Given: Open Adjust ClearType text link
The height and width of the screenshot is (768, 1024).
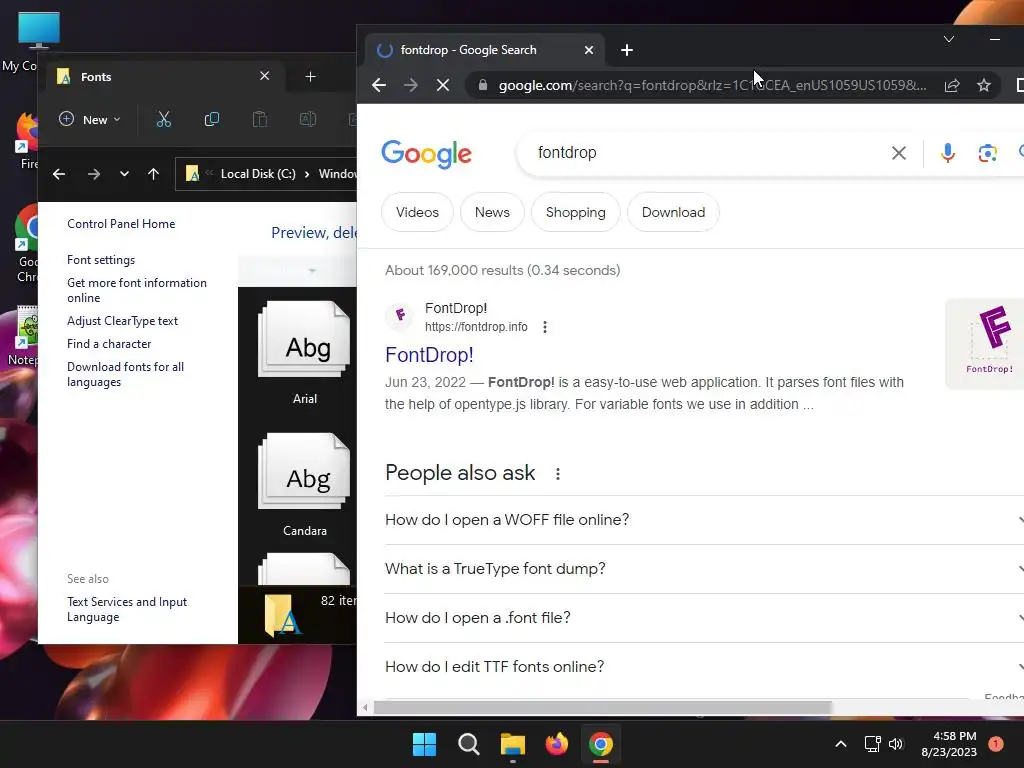Looking at the screenshot, I should pyautogui.click(x=122, y=321).
